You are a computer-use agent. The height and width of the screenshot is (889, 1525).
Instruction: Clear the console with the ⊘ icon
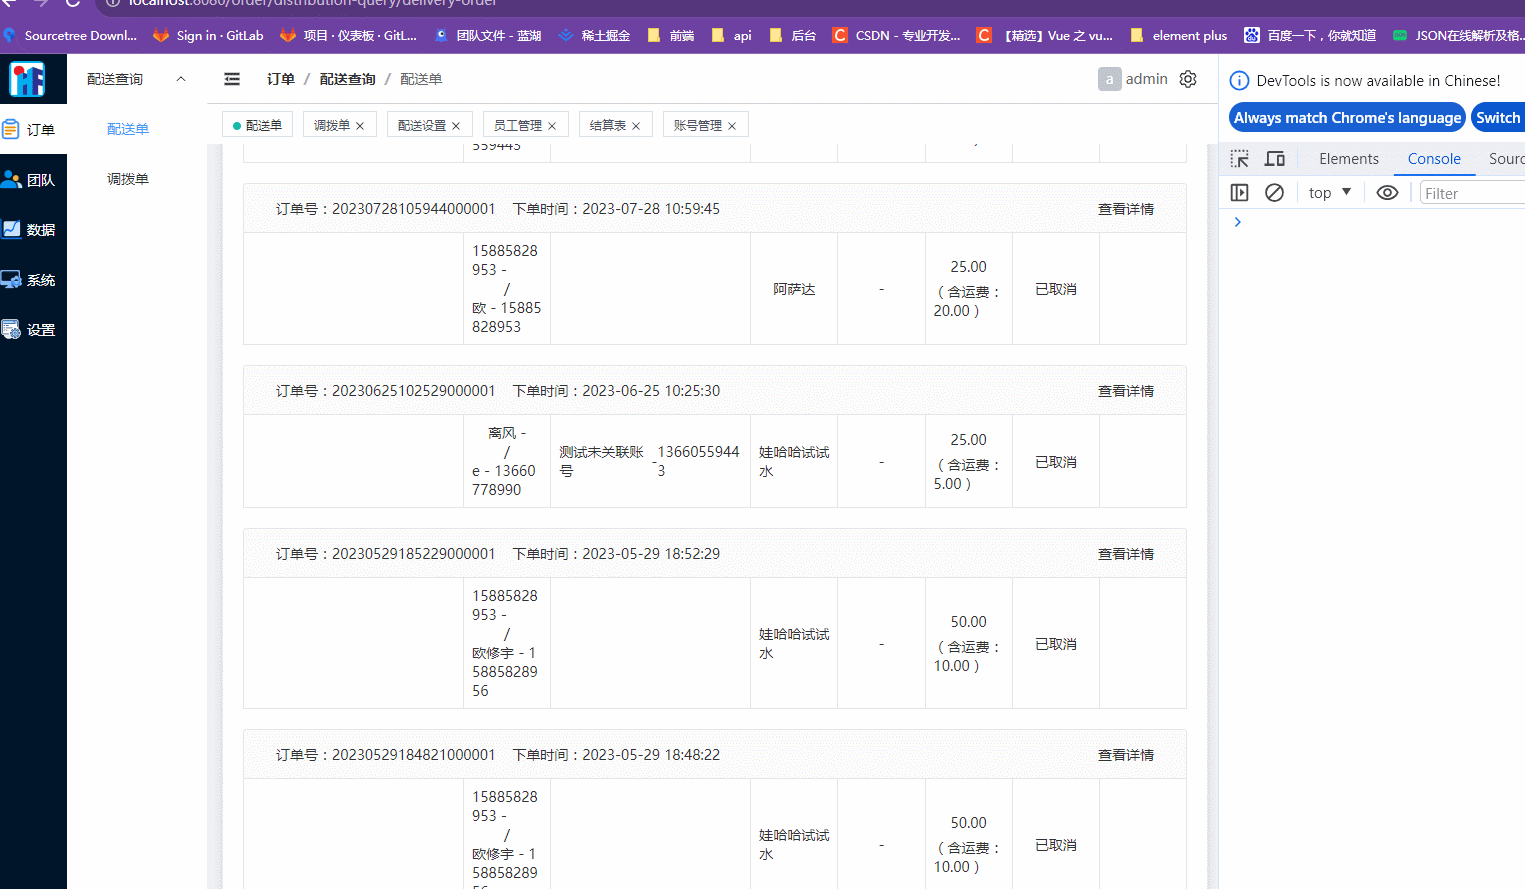(x=1274, y=192)
